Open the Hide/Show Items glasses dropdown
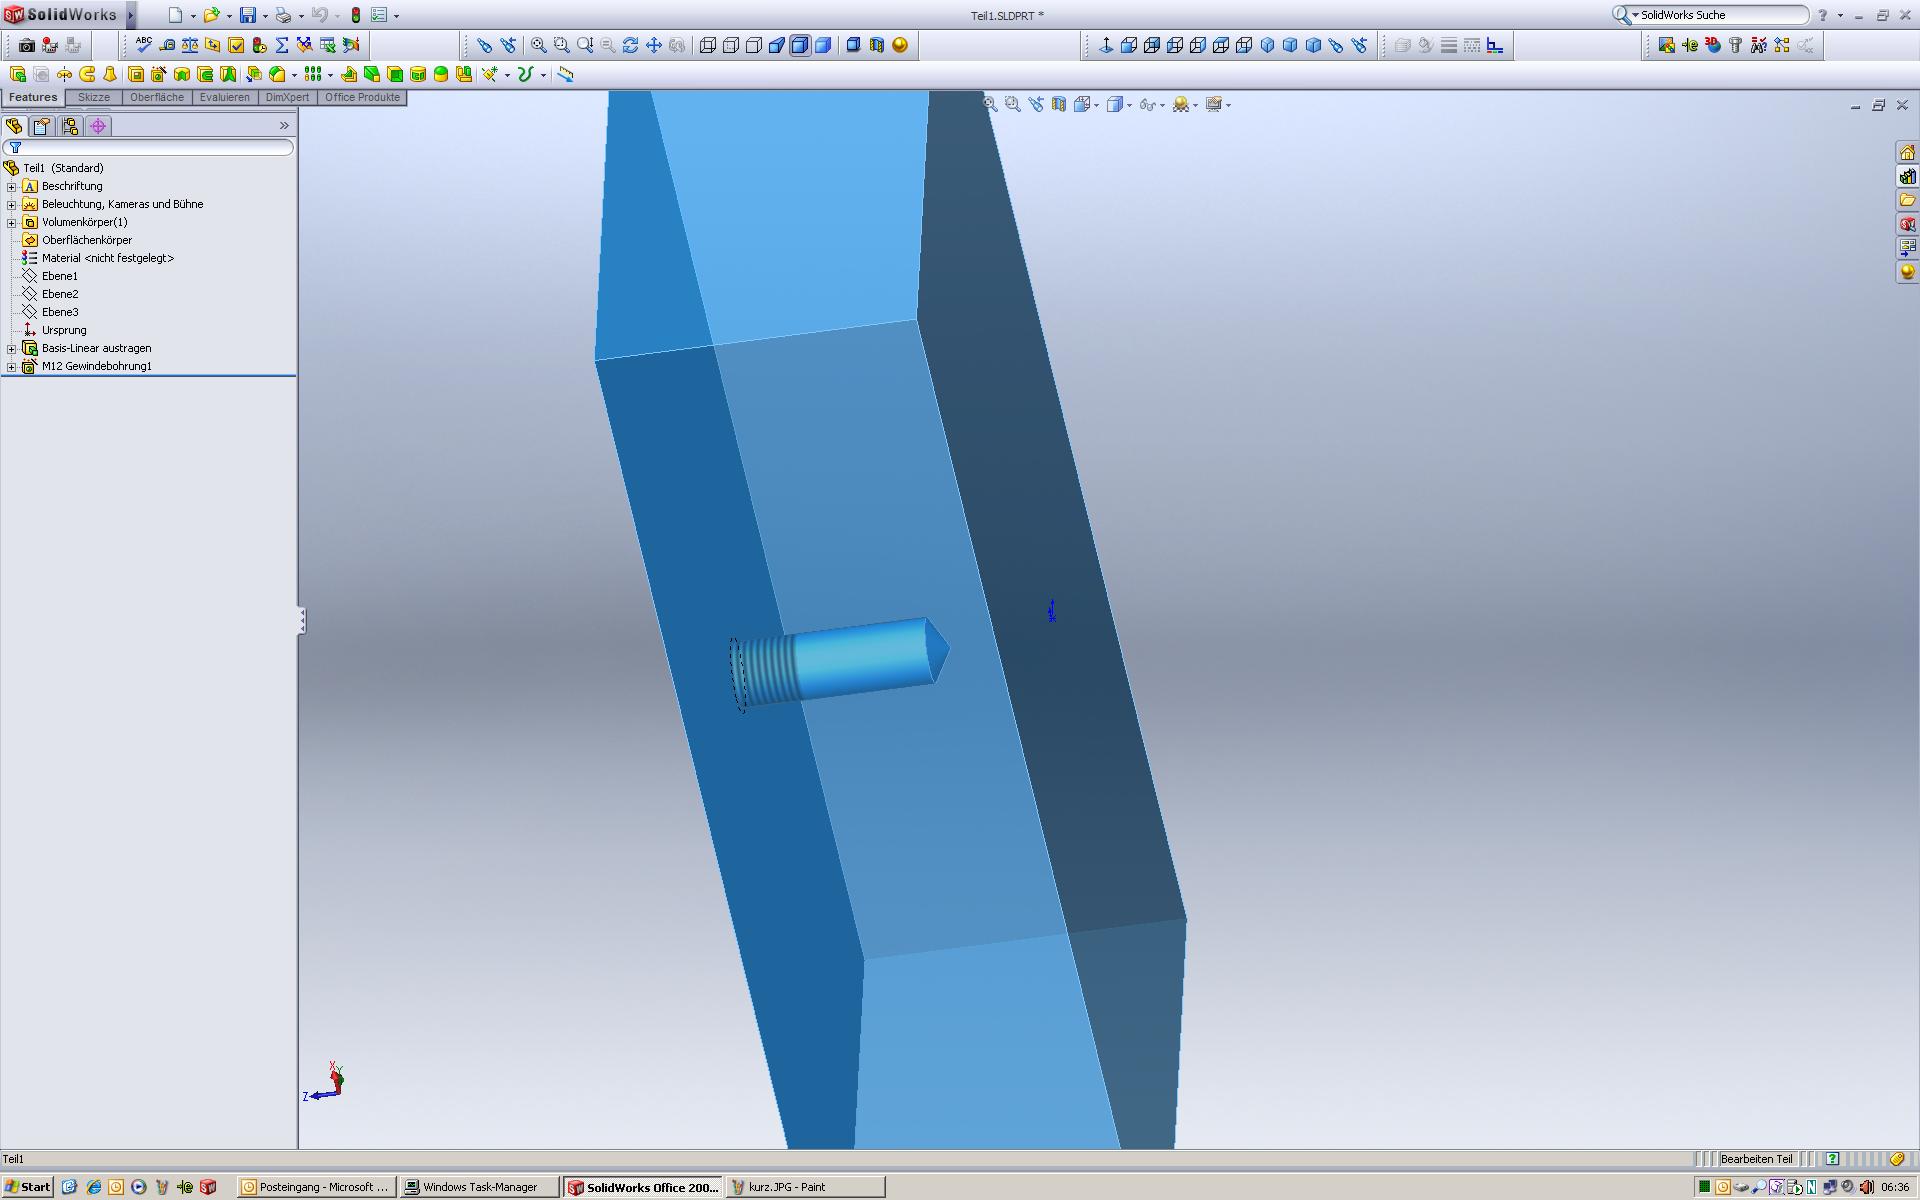Screen dimensions: 1920x1200 1162,105
